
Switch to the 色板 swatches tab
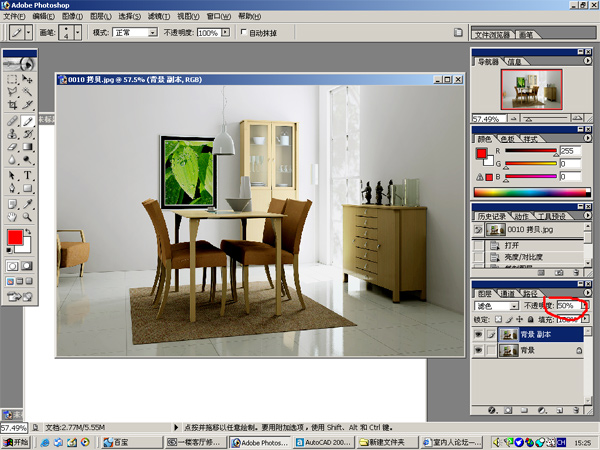coord(507,139)
